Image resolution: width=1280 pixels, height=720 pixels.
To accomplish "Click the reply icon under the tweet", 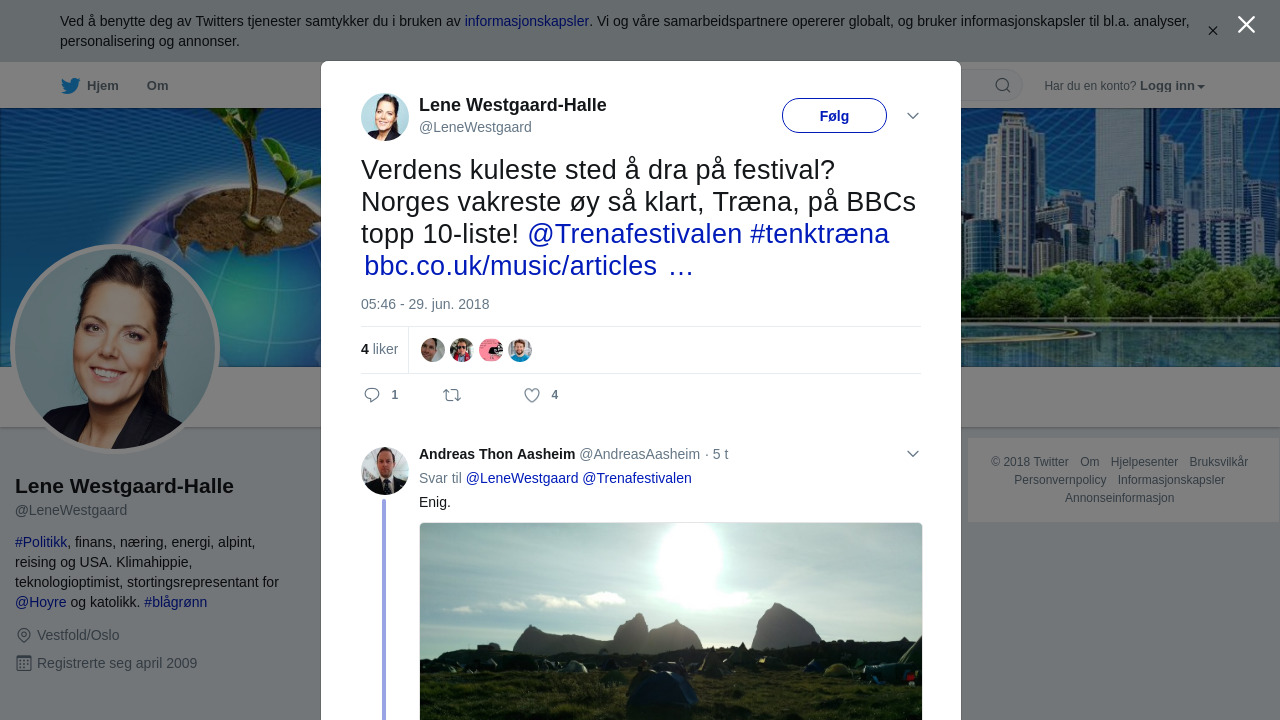I will [x=372, y=395].
